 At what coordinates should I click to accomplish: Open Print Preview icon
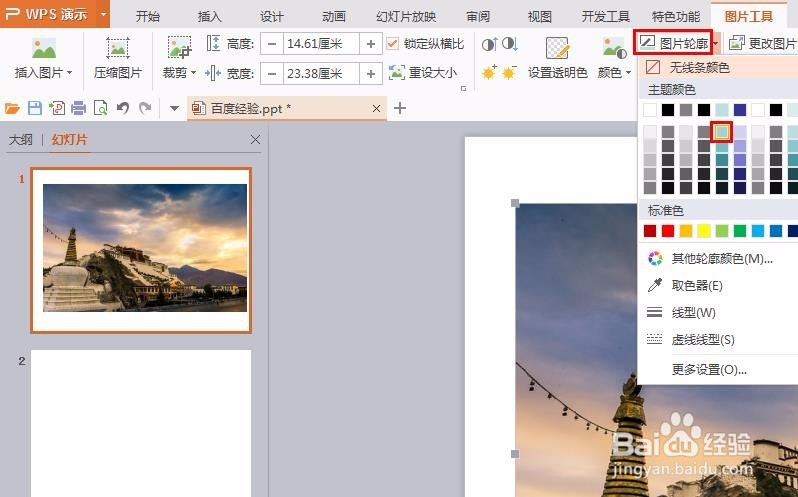(100, 108)
